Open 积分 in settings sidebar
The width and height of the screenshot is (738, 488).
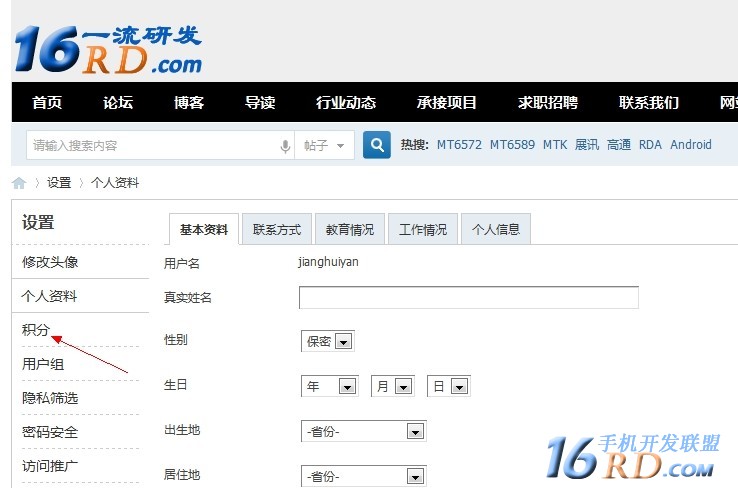point(35,330)
